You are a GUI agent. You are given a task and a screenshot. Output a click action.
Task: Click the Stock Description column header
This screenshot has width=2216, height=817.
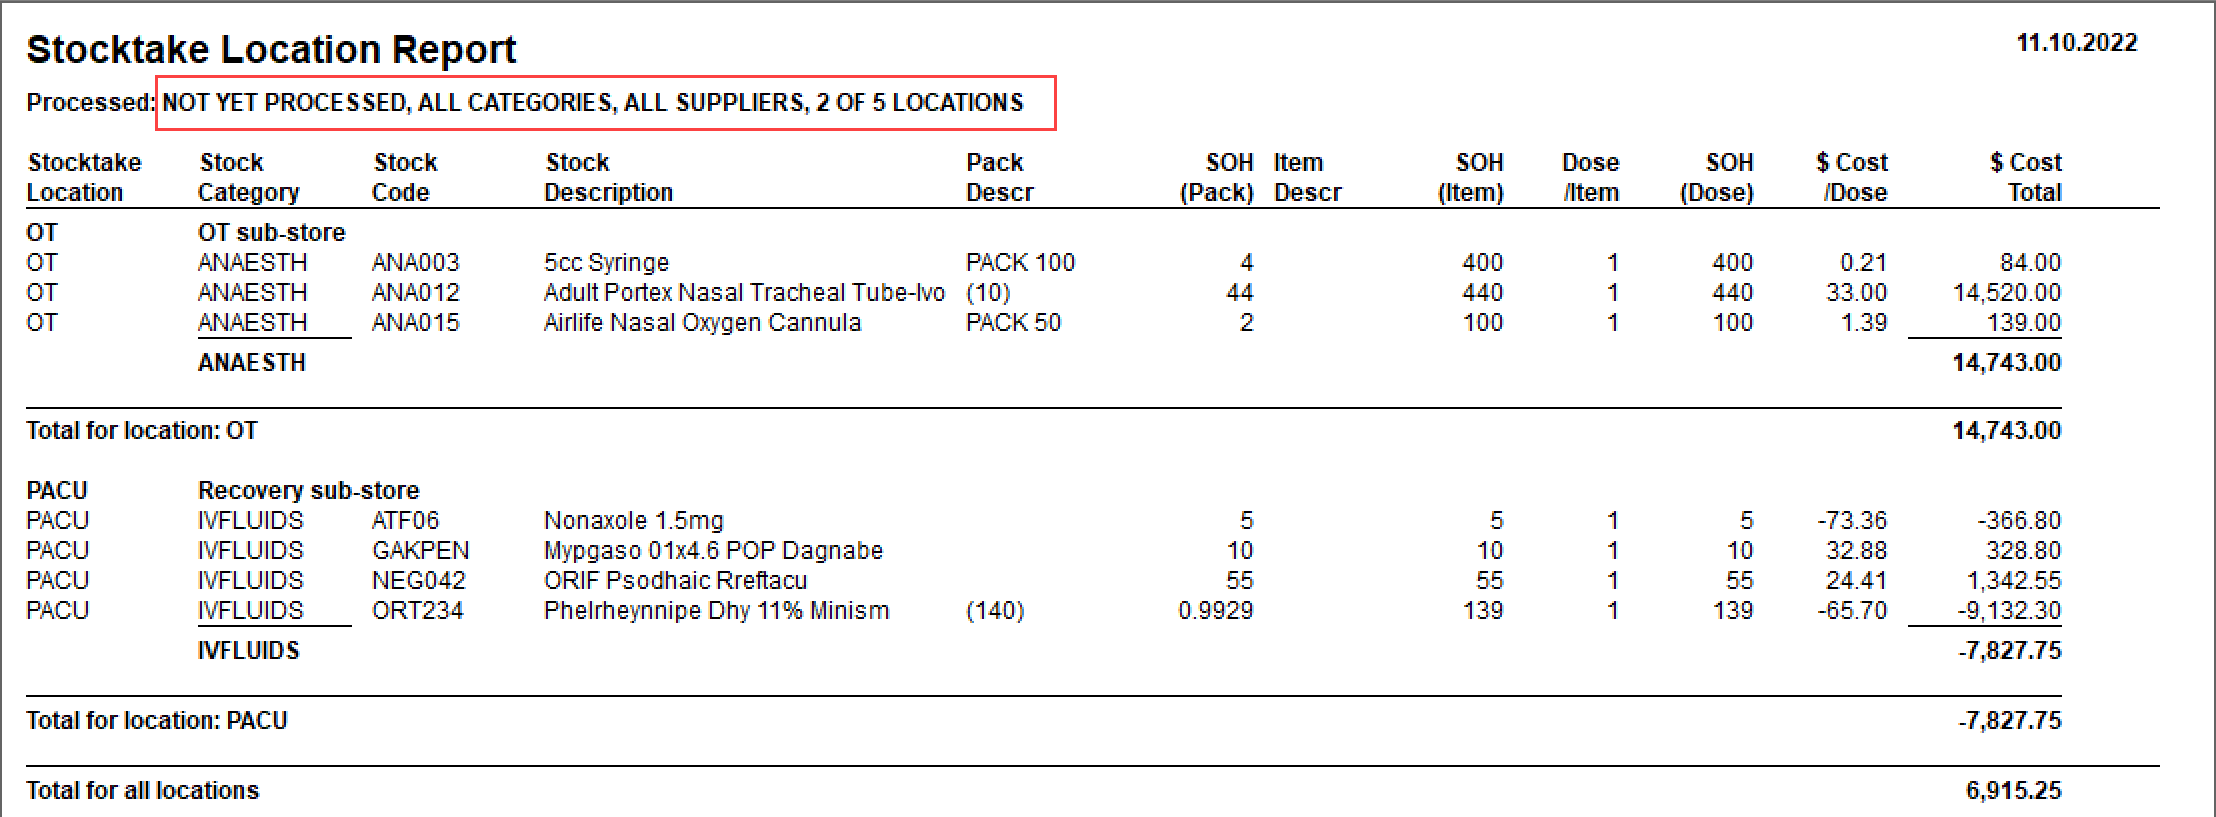coord(608,177)
